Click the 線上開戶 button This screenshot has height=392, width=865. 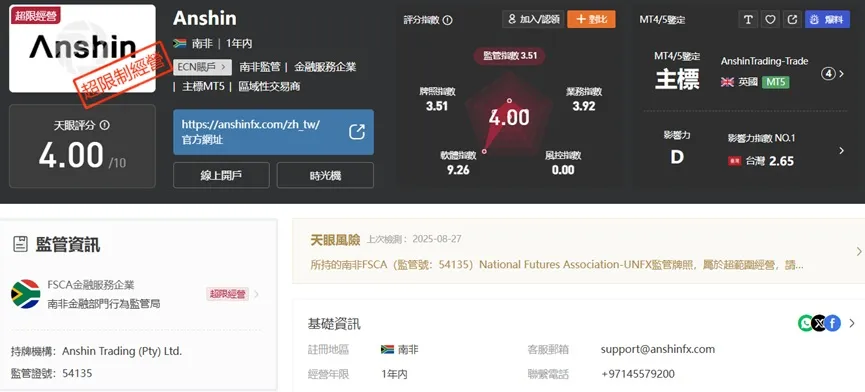(x=221, y=175)
